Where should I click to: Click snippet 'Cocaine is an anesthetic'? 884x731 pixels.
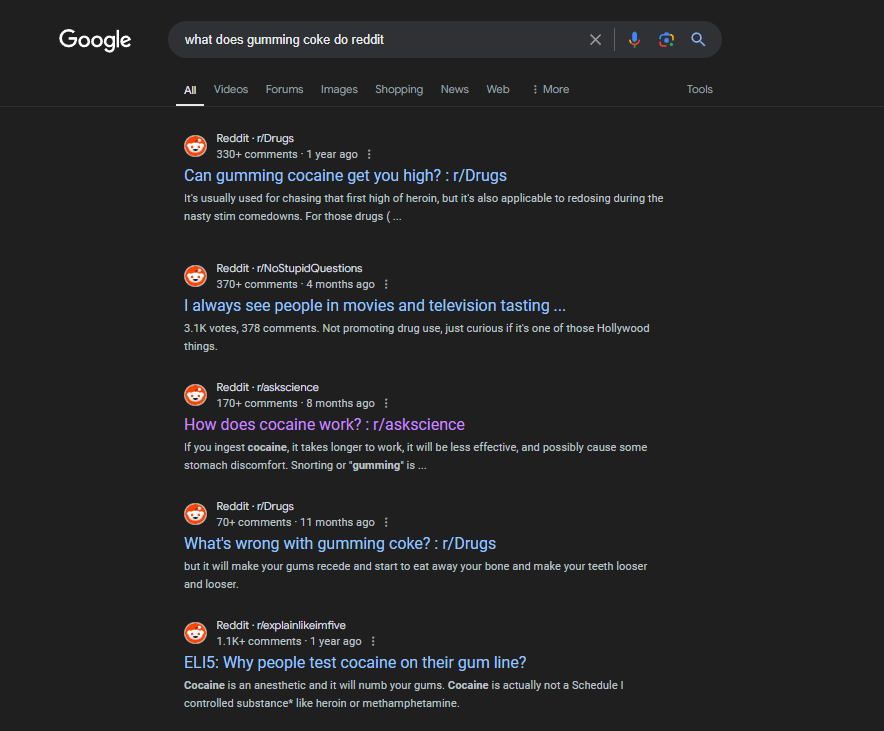404,694
